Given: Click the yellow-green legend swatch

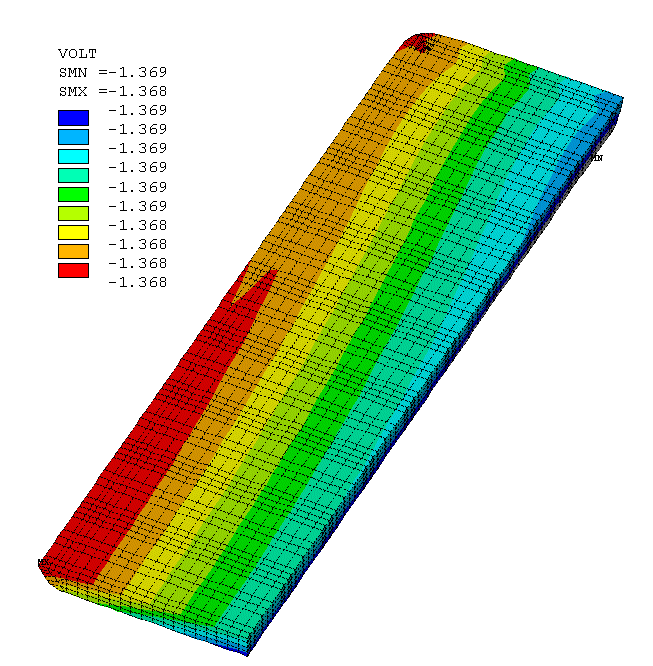Looking at the screenshot, I should point(74,213).
